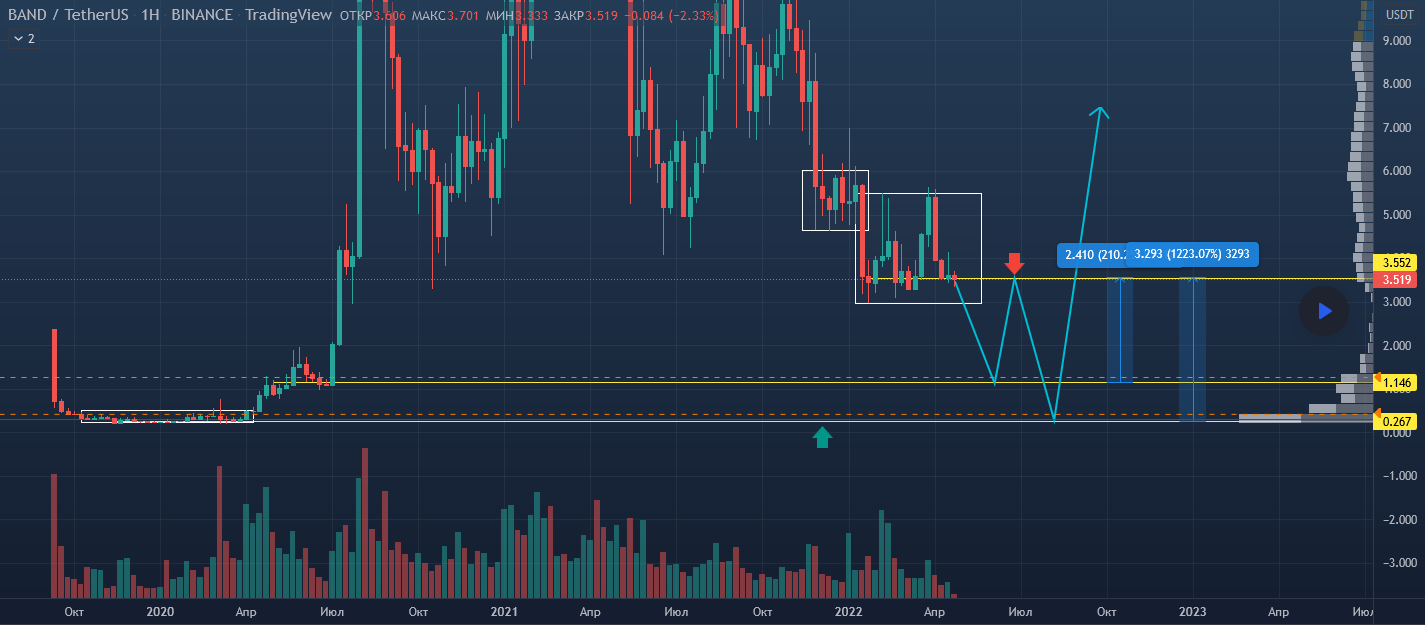Click the yellow 3.552 price label
Viewport: 1425px width, 625px height.
(1396, 263)
